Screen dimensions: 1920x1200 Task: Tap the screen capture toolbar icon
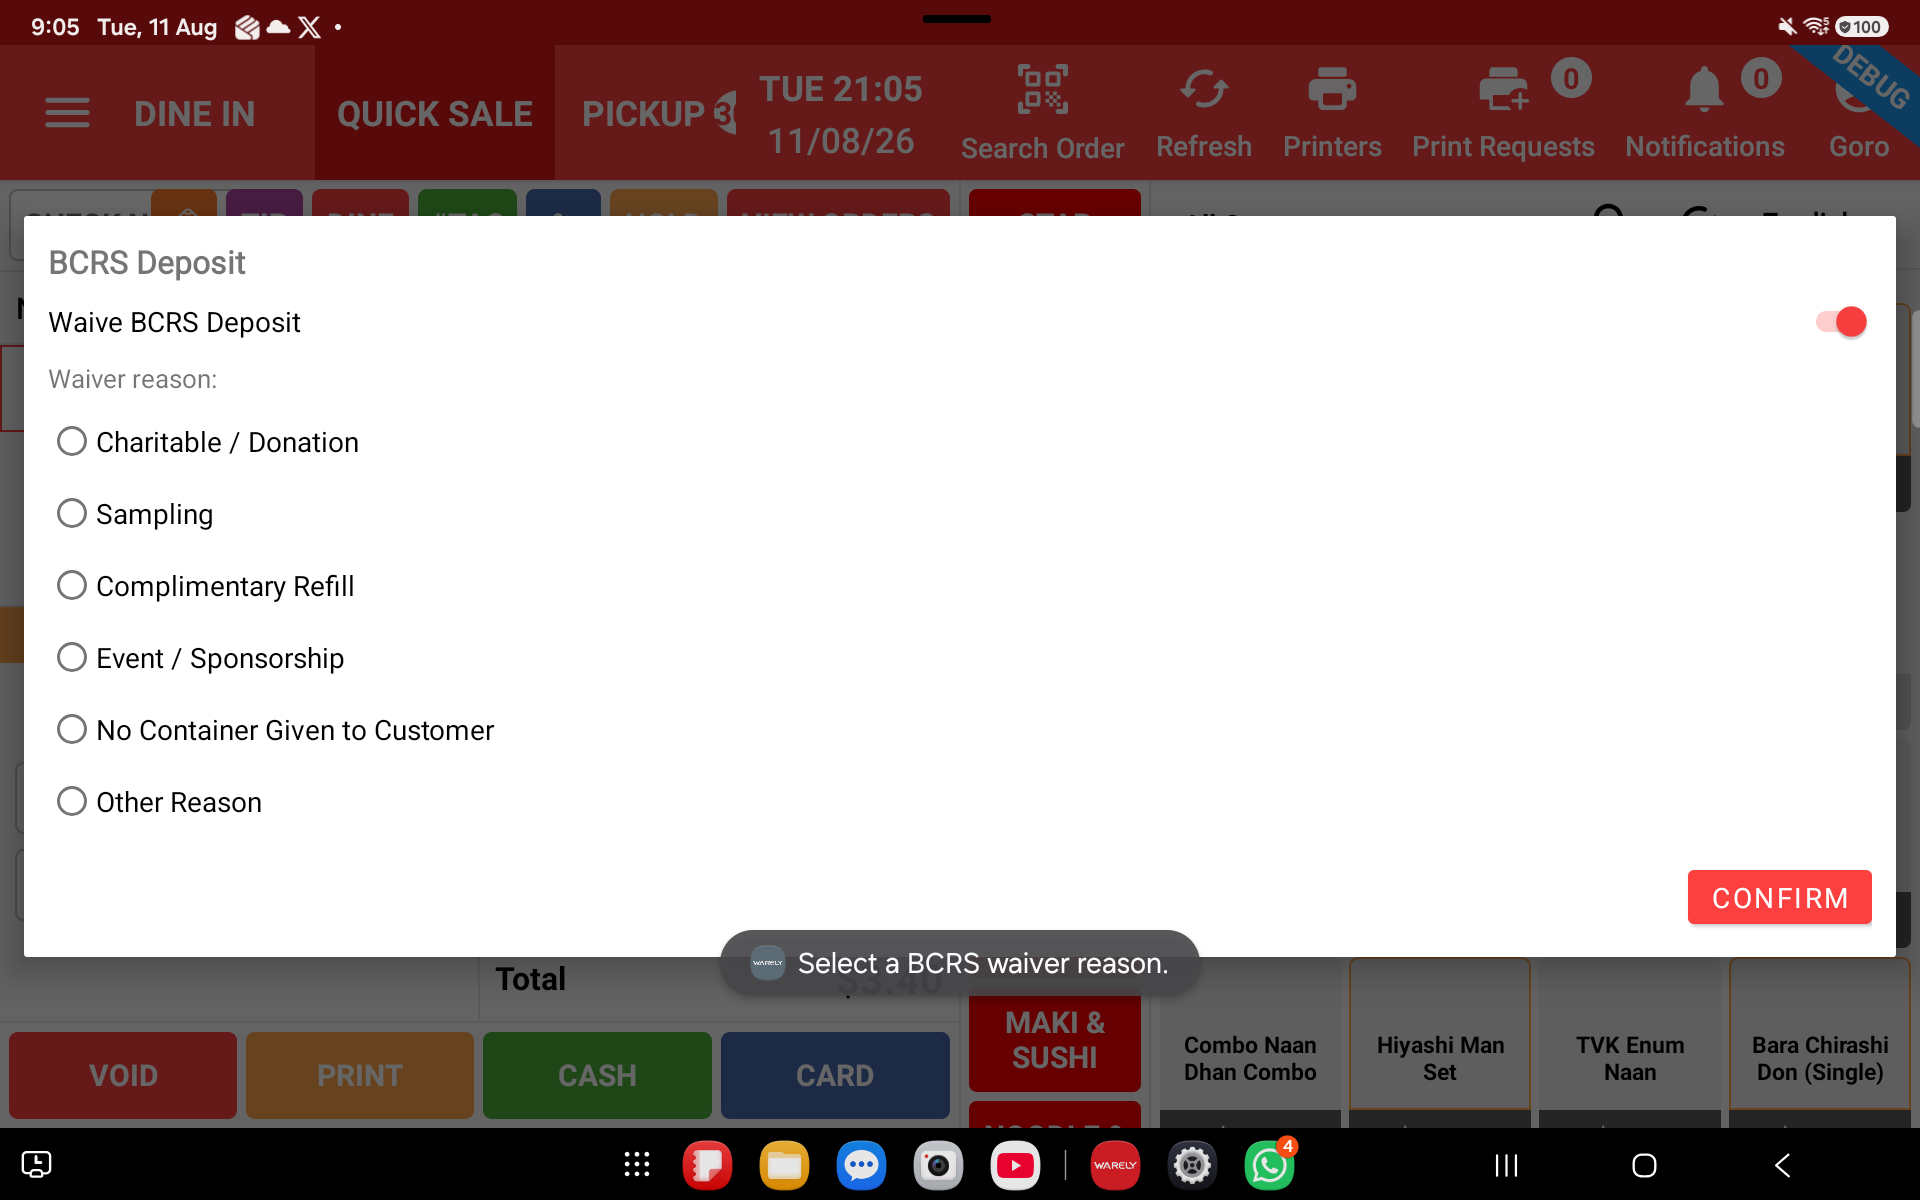(36, 1164)
